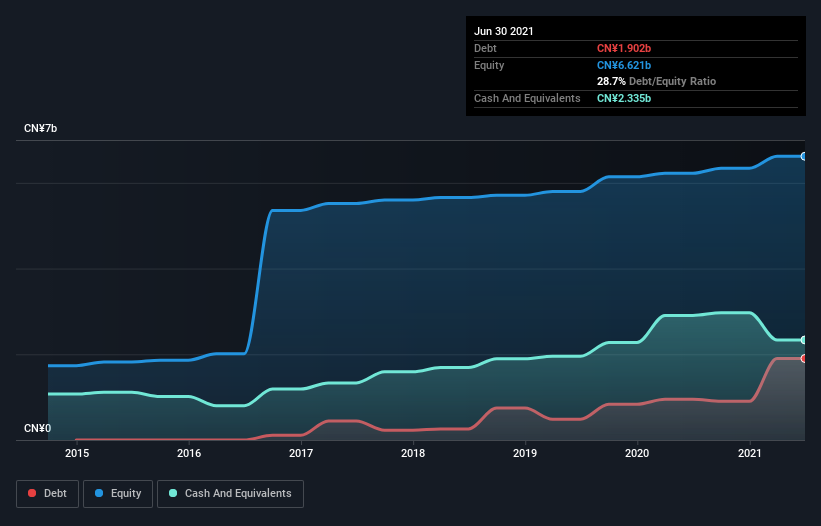Click the teal Cash end-point marker
The image size is (821, 526).
click(x=804, y=340)
